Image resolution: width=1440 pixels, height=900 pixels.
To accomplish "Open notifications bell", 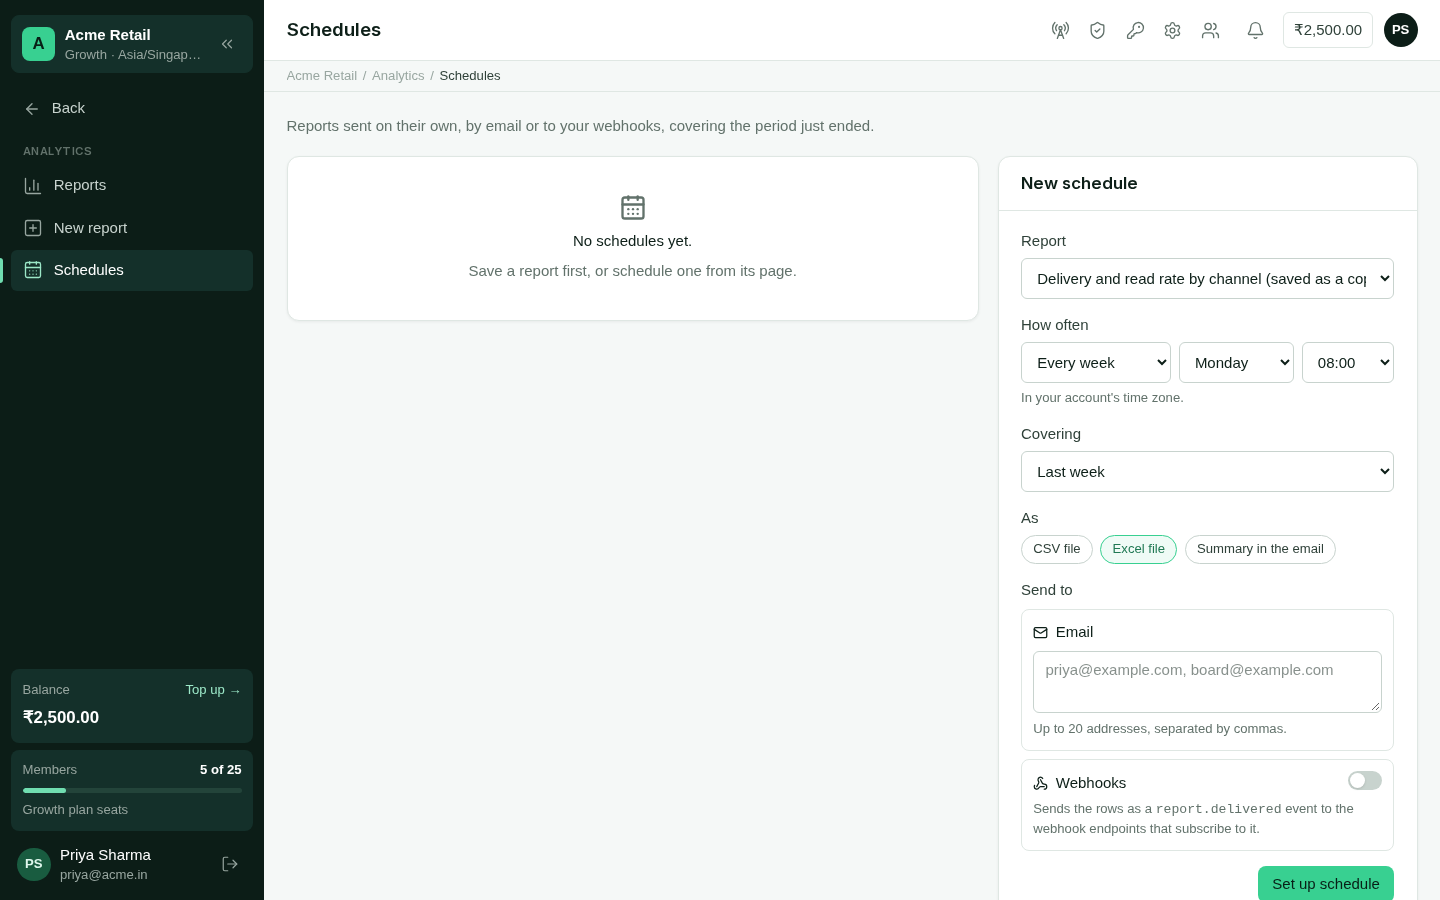I will click(1255, 30).
